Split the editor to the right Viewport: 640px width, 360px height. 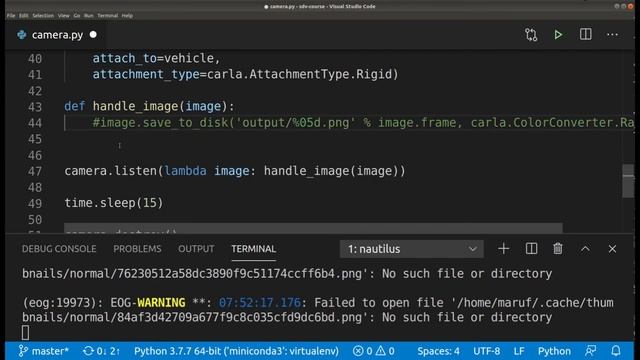click(585, 35)
